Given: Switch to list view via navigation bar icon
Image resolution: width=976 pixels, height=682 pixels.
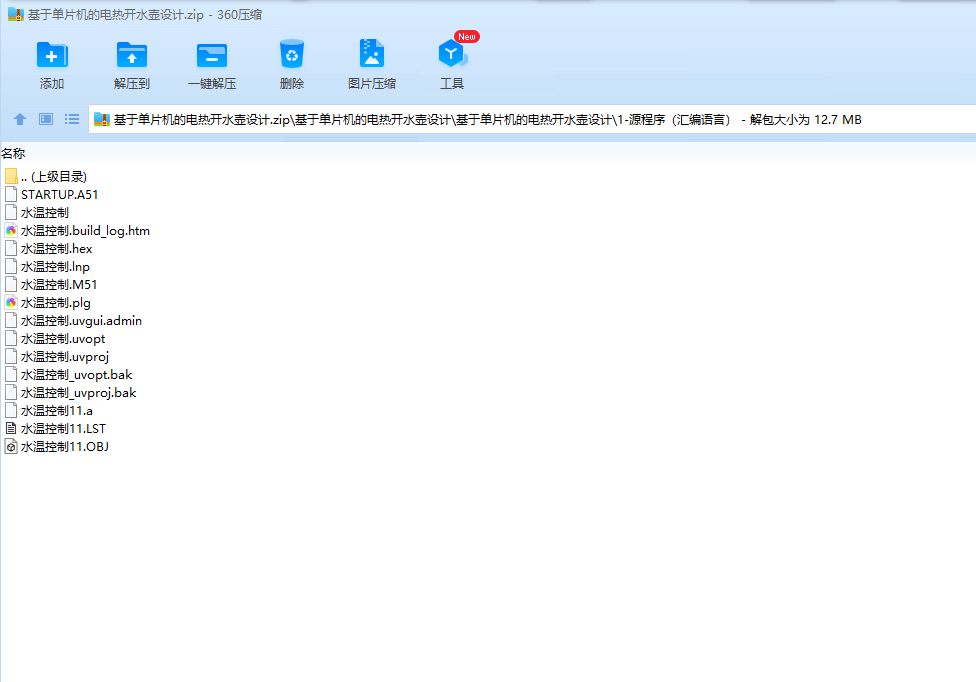Looking at the screenshot, I should click(x=72, y=119).
